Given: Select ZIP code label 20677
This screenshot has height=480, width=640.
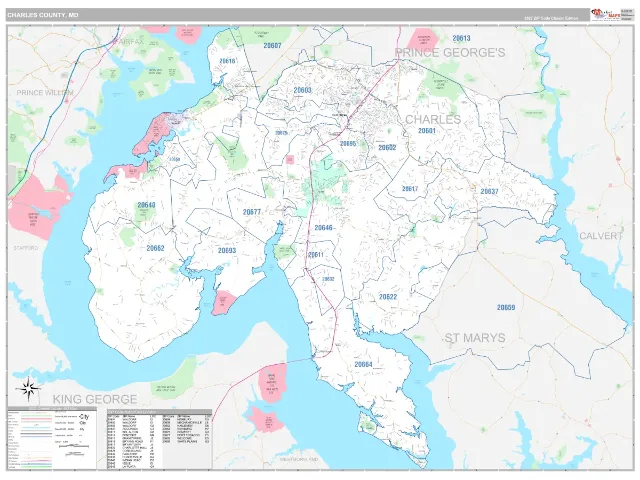Looking at the screenshot, I should coord(252,212).
